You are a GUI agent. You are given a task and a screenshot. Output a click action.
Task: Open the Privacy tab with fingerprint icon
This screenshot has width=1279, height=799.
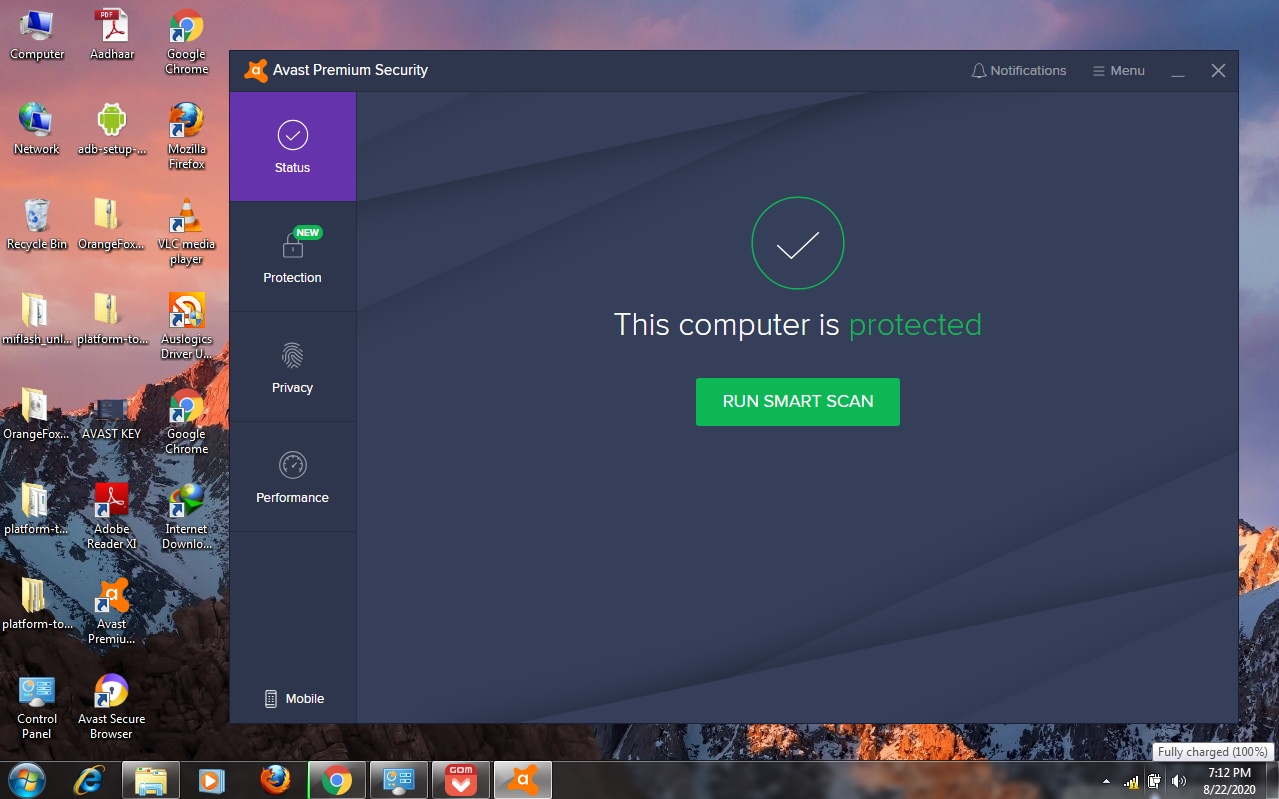click(x=292, y=367)
